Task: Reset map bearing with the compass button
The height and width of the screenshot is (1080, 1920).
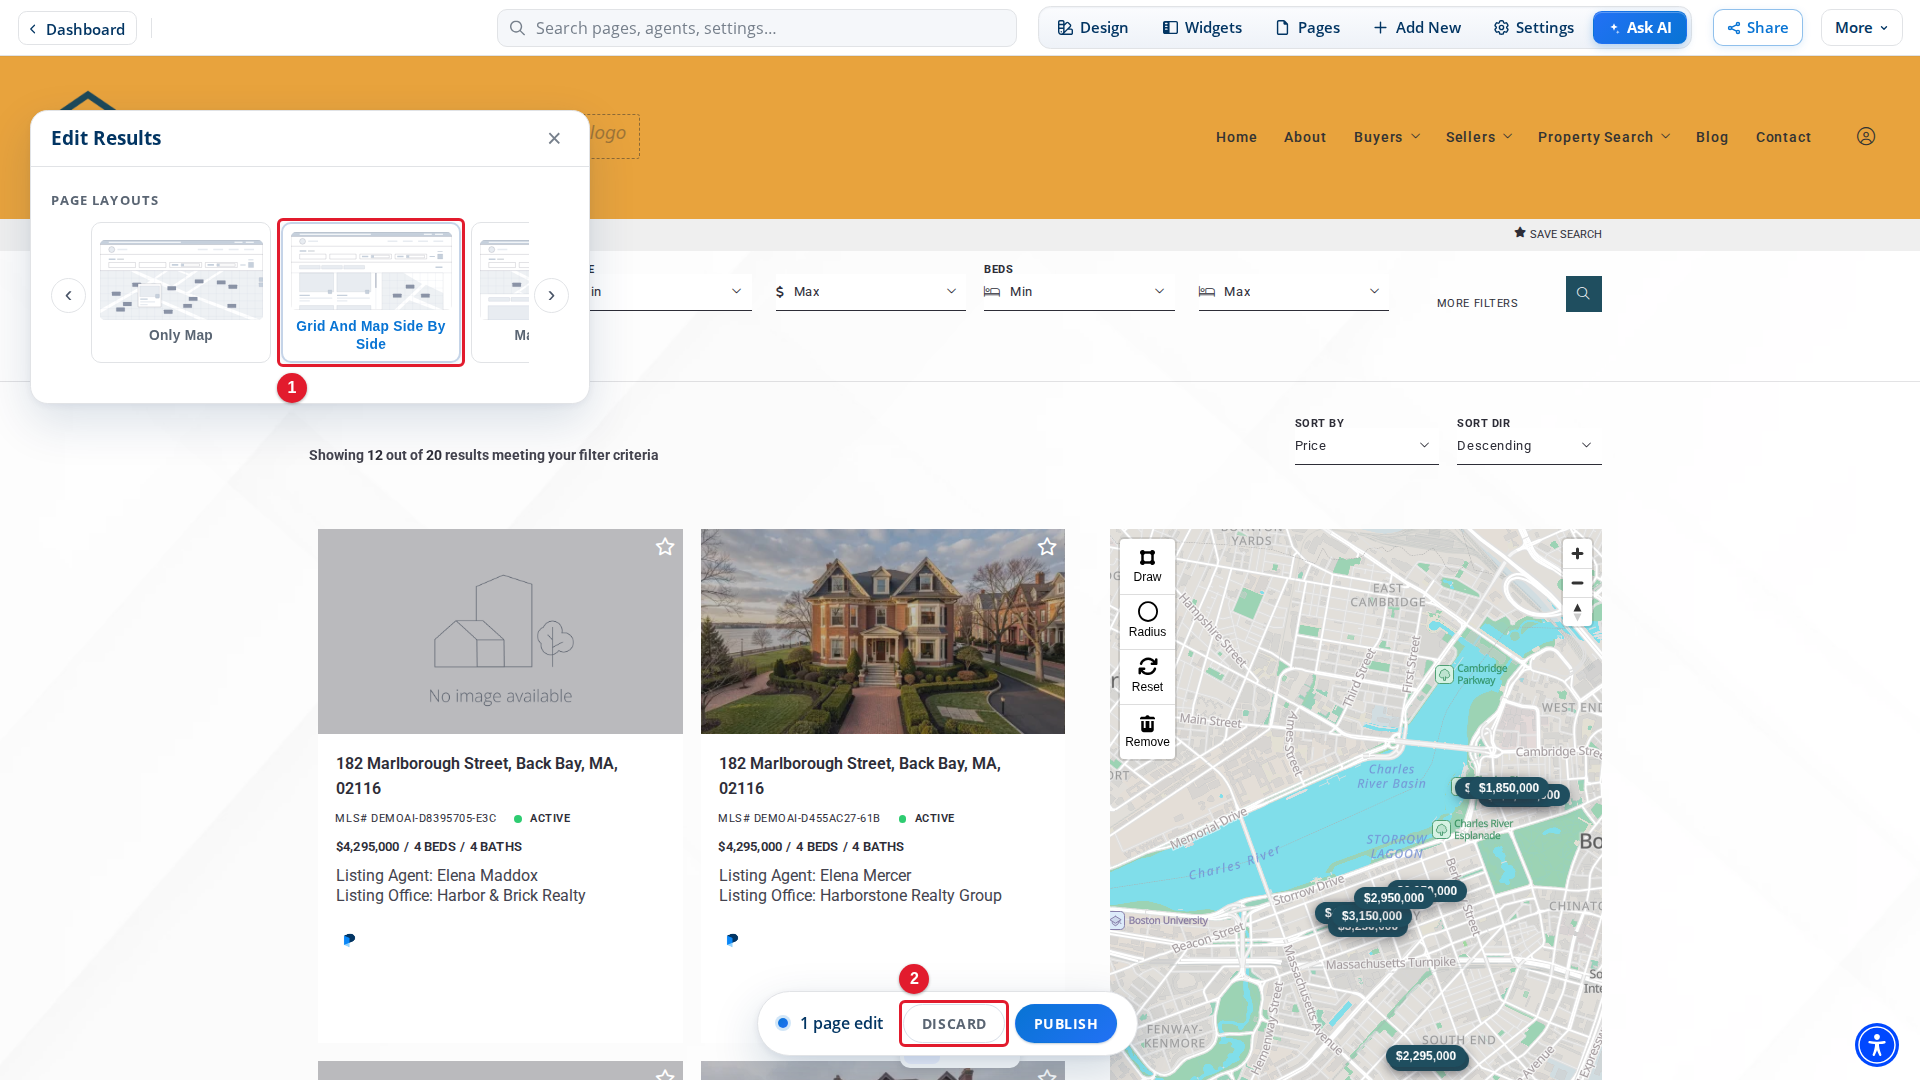Action: [x=1577, y=612]
